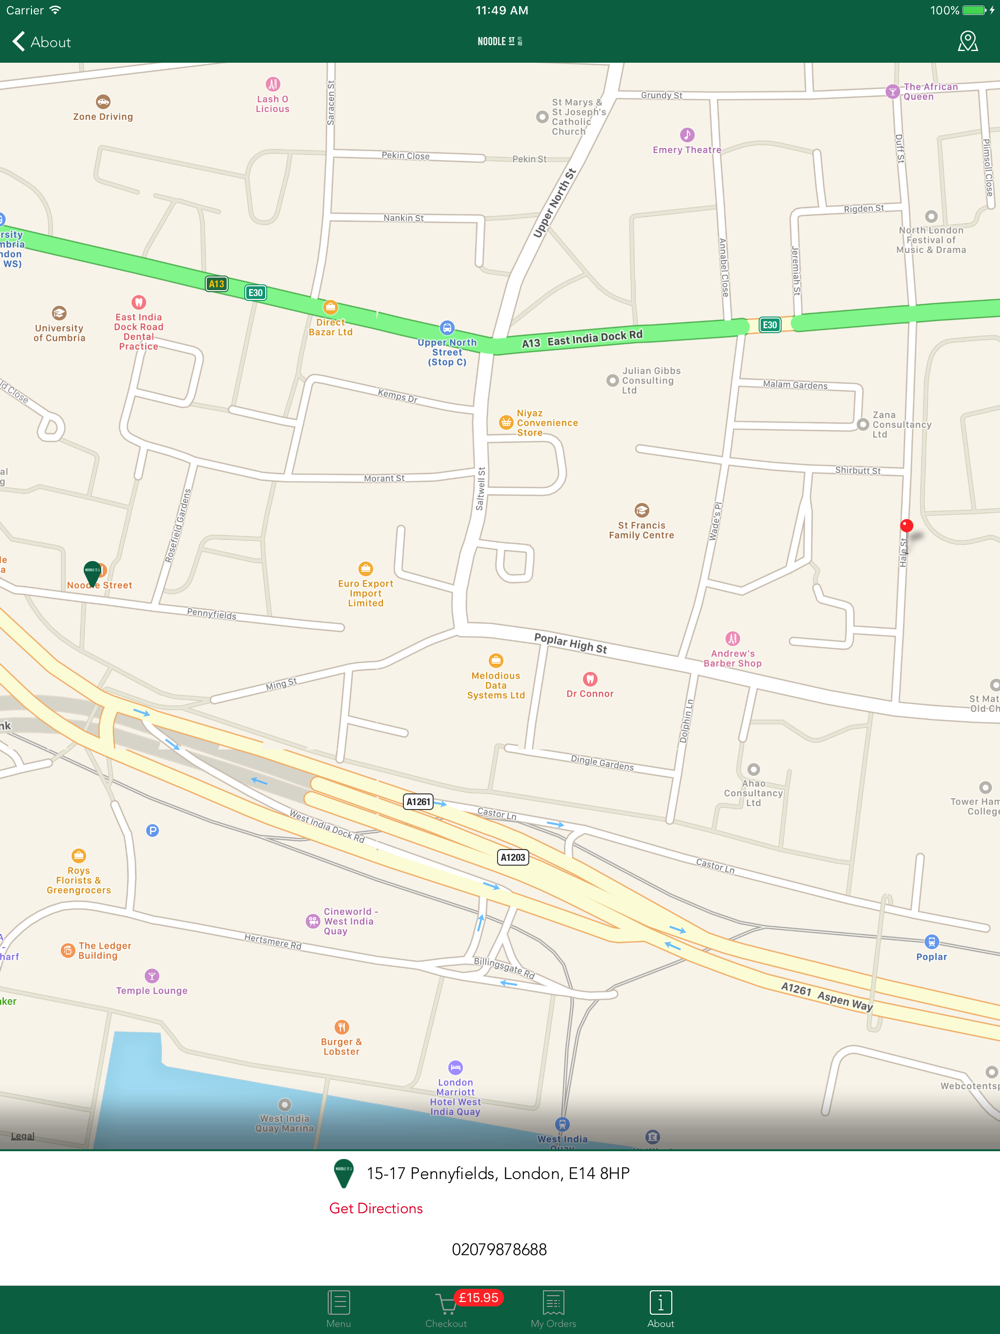This screenshot has width=1000, height=1334.
Task: Tap the Temple Lounge icon
Action: click(x=152, y=976)
